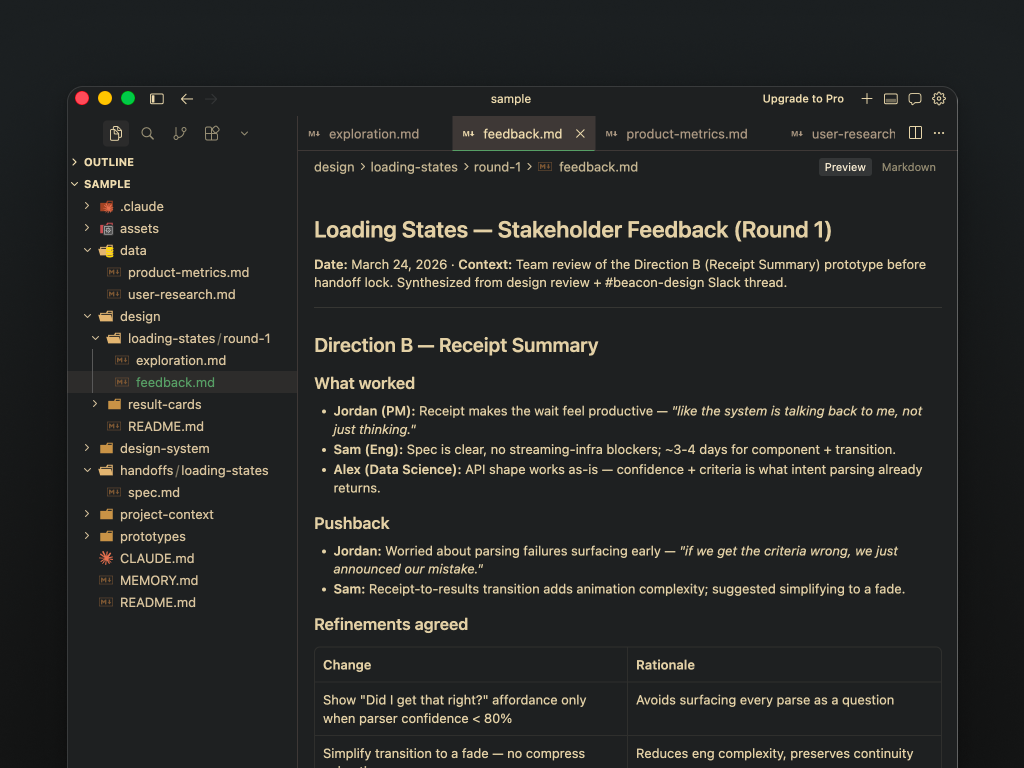1024x768 pixels.
Task: Open the Source Control branch icon
Action: (x=180, y=133)
